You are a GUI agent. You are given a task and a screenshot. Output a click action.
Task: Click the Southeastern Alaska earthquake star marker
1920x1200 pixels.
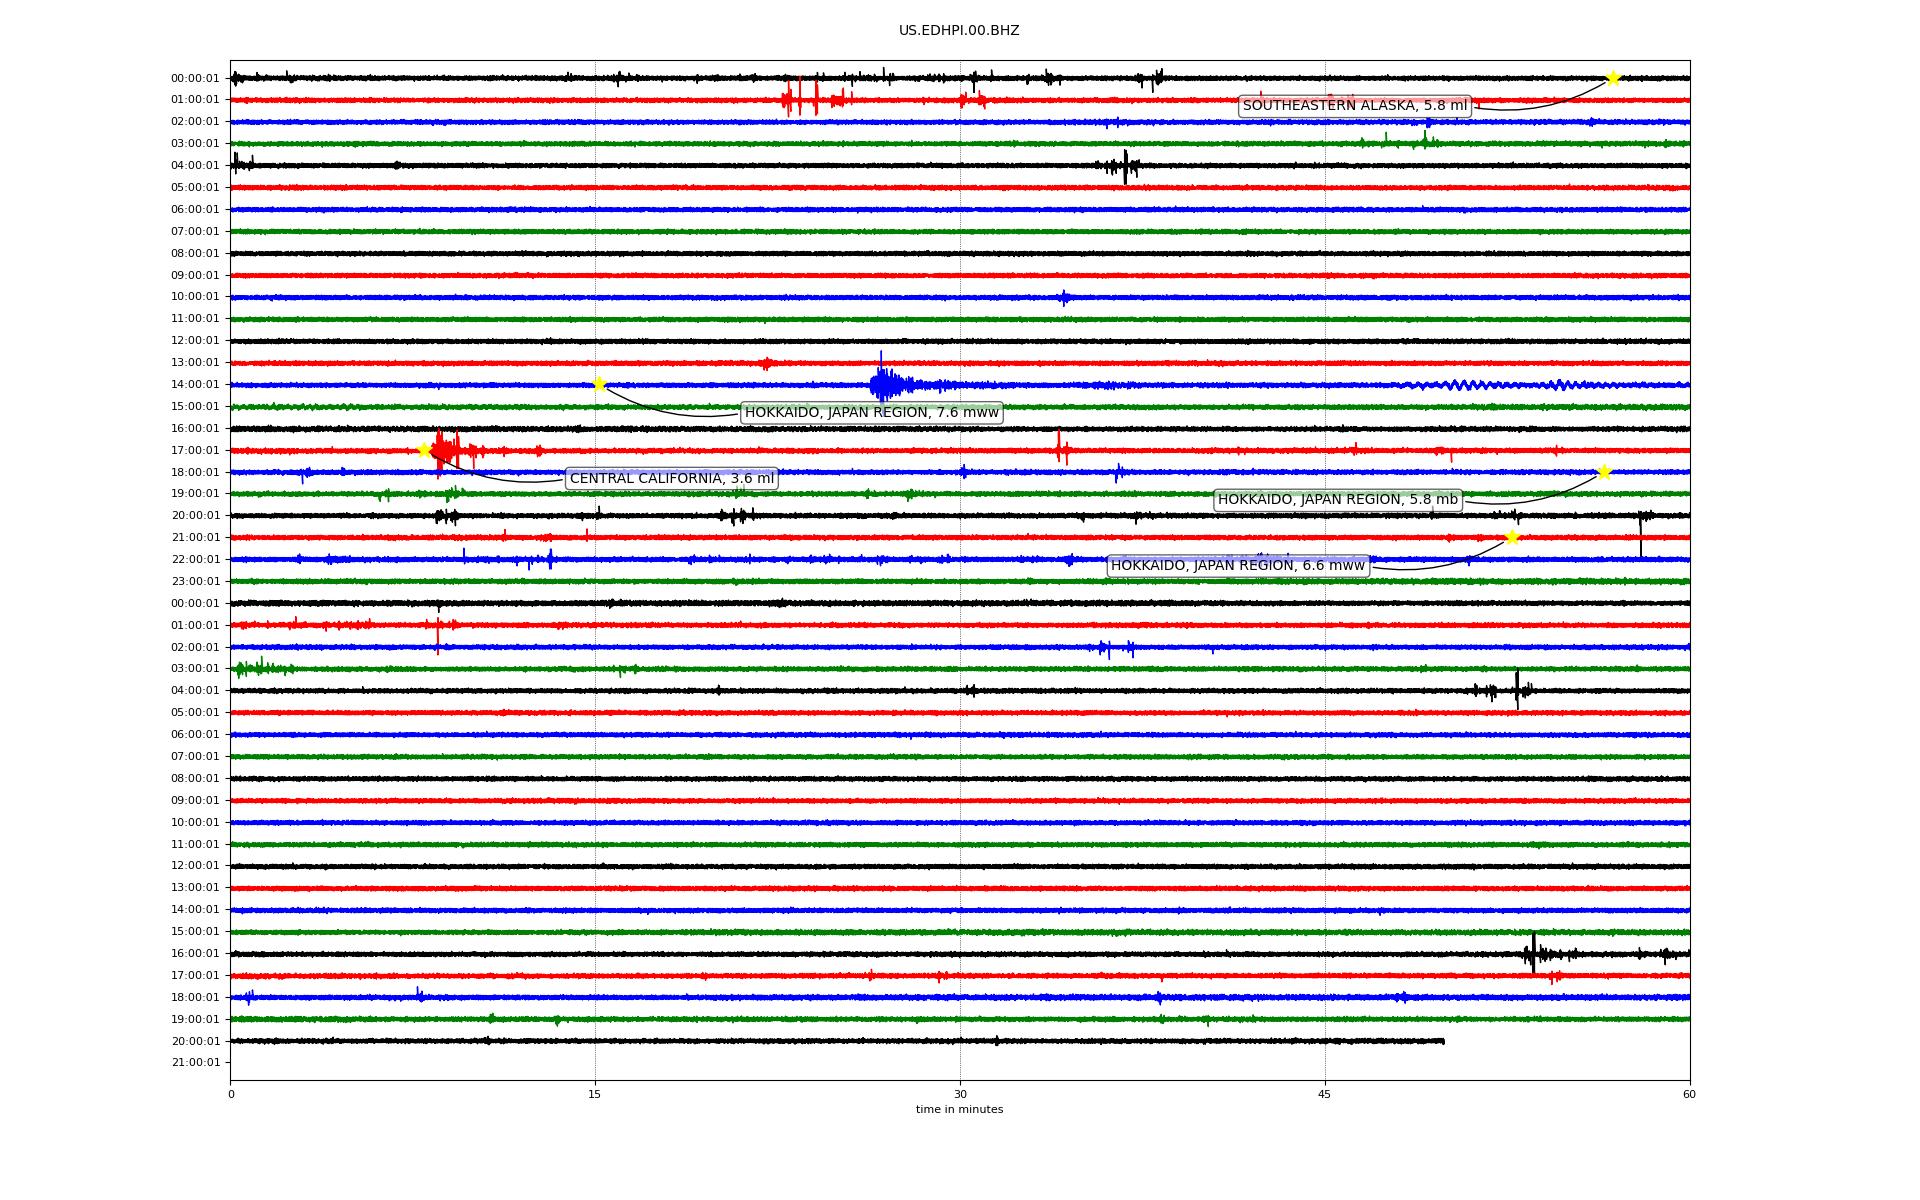[x=1613, y=78]
